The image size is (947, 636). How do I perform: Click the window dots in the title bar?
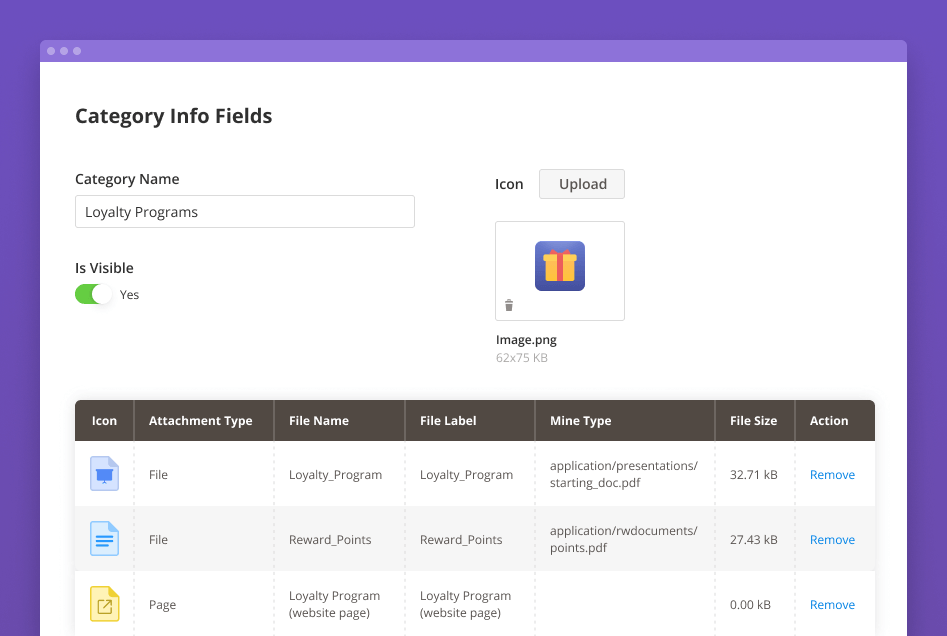[64, 50]
